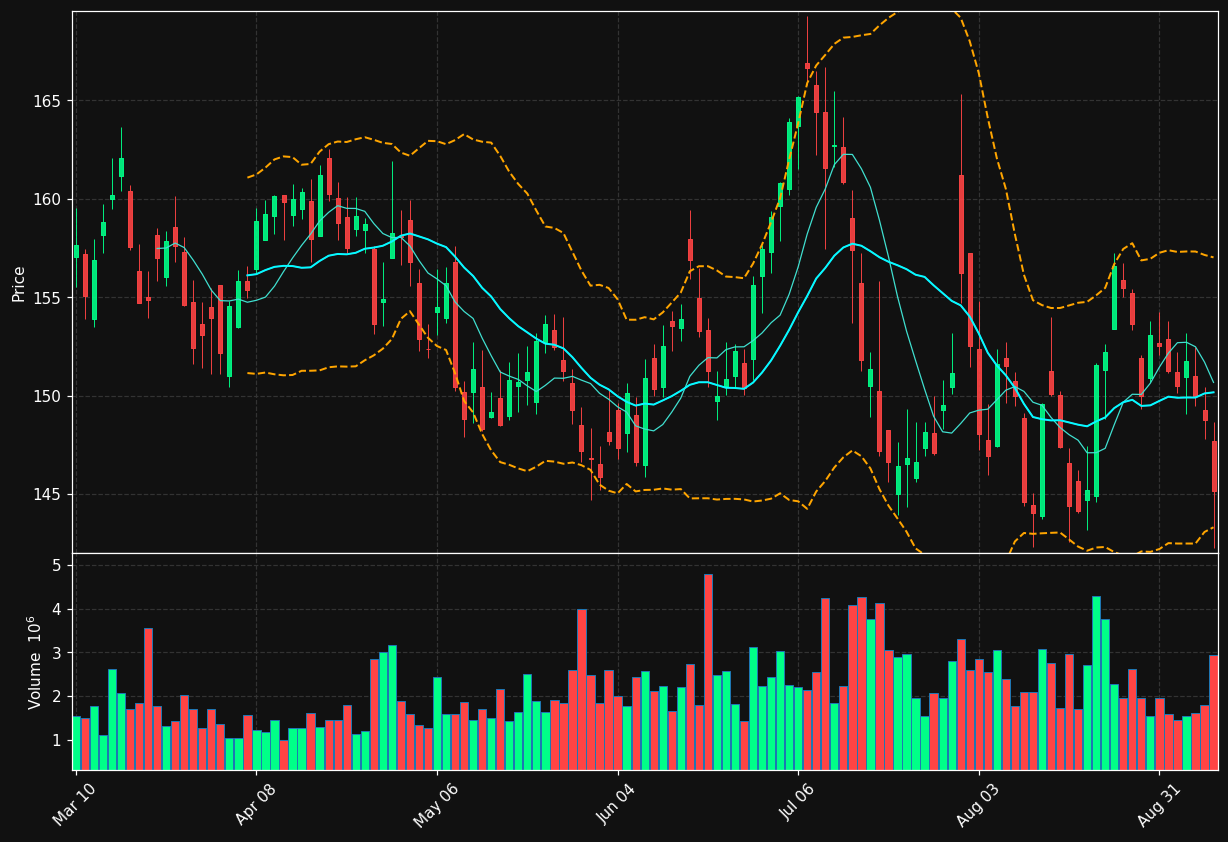Click the 150 price axis label
The image size is (1228, 842).
(47, 397)
